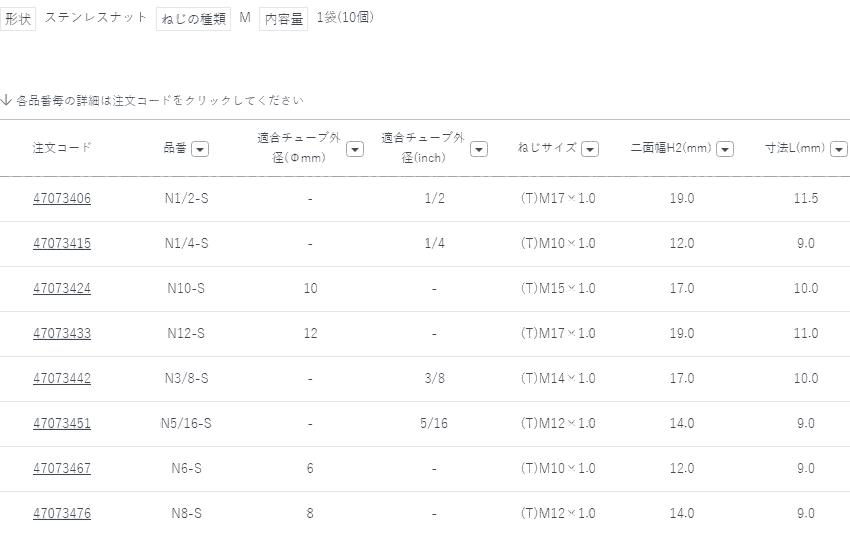This screenshot has width=850, height=534.
Task: Open the 品番 column filter dropdown
Action: point(200,149)
